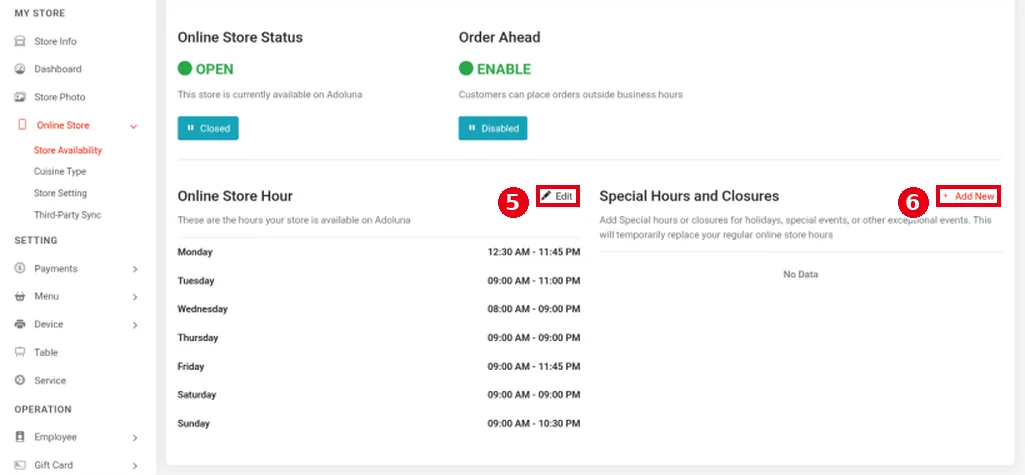Click the Employee badge icon
Screen dimensions: 1025x475
pos(20,437)
